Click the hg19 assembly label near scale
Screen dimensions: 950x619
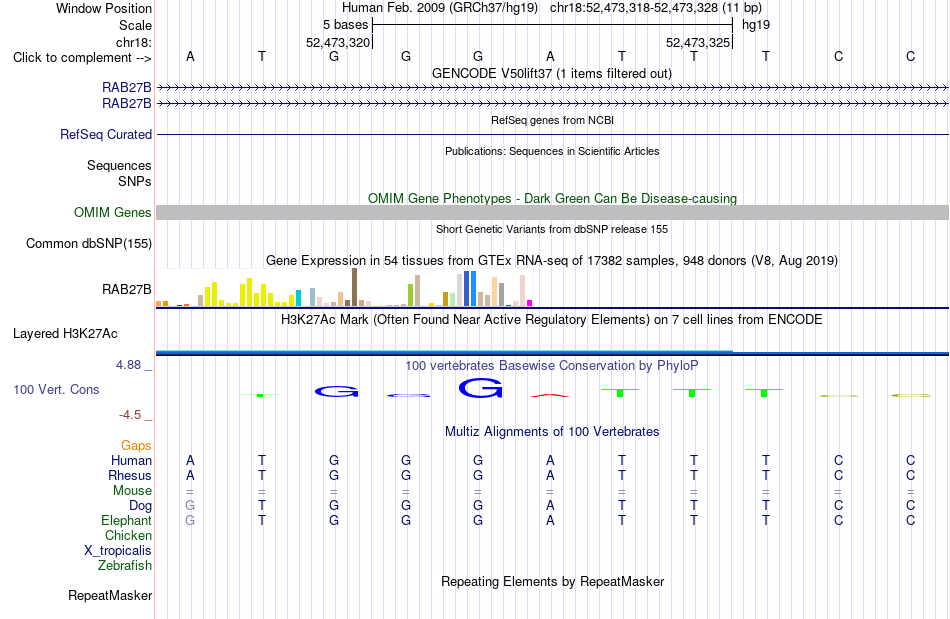pyautogui.click(x=756, y=25)
